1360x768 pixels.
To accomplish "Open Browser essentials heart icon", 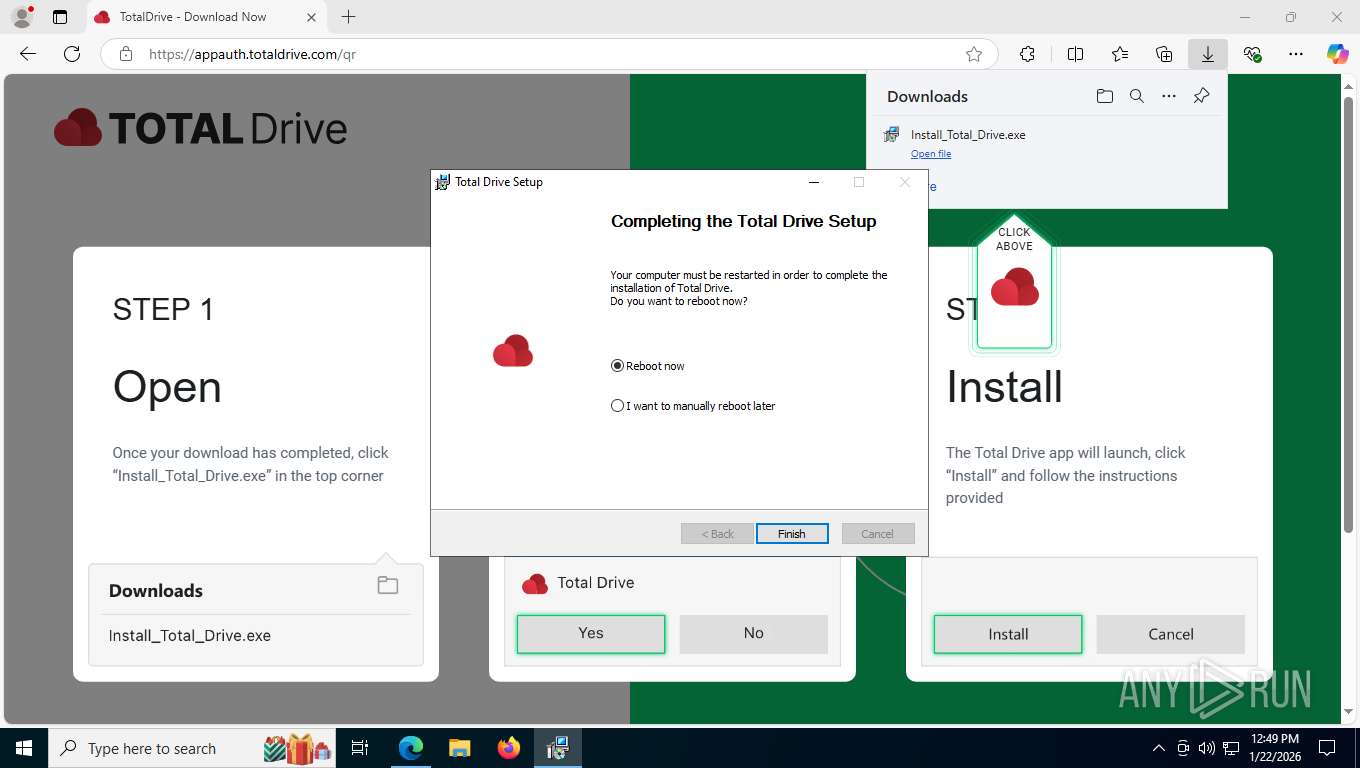I will coord(1252,54).
